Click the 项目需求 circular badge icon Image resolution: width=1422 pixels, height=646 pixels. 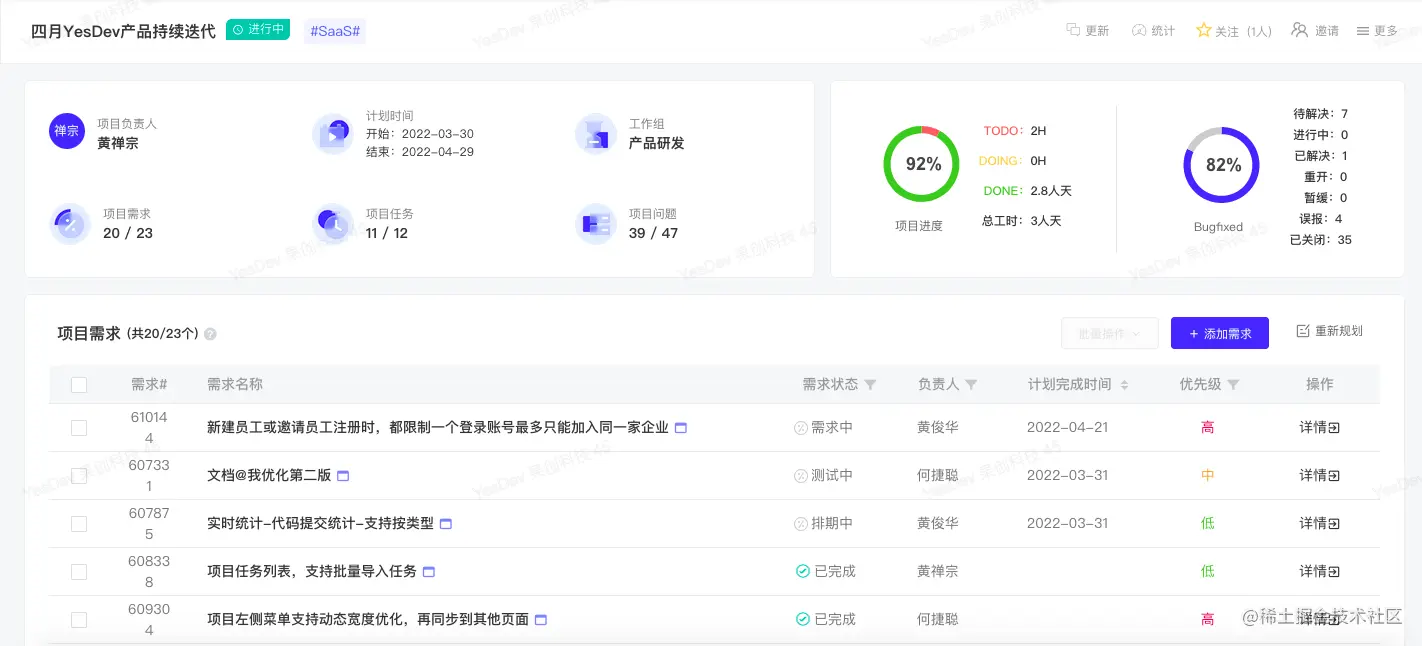pyautogui.click(x=69, y=224)
